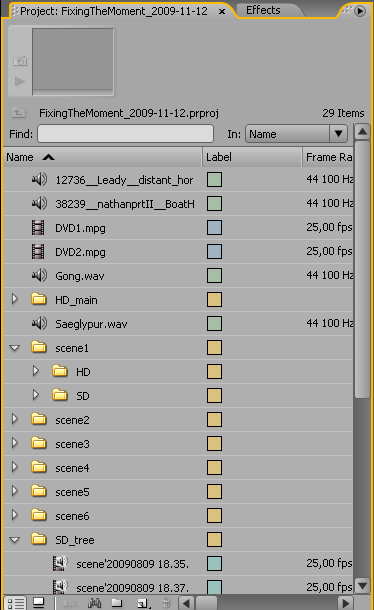The width and height of the screenshot is (374, 610).
Task: Play the thumbnail preview
Action: coord(19,81)
